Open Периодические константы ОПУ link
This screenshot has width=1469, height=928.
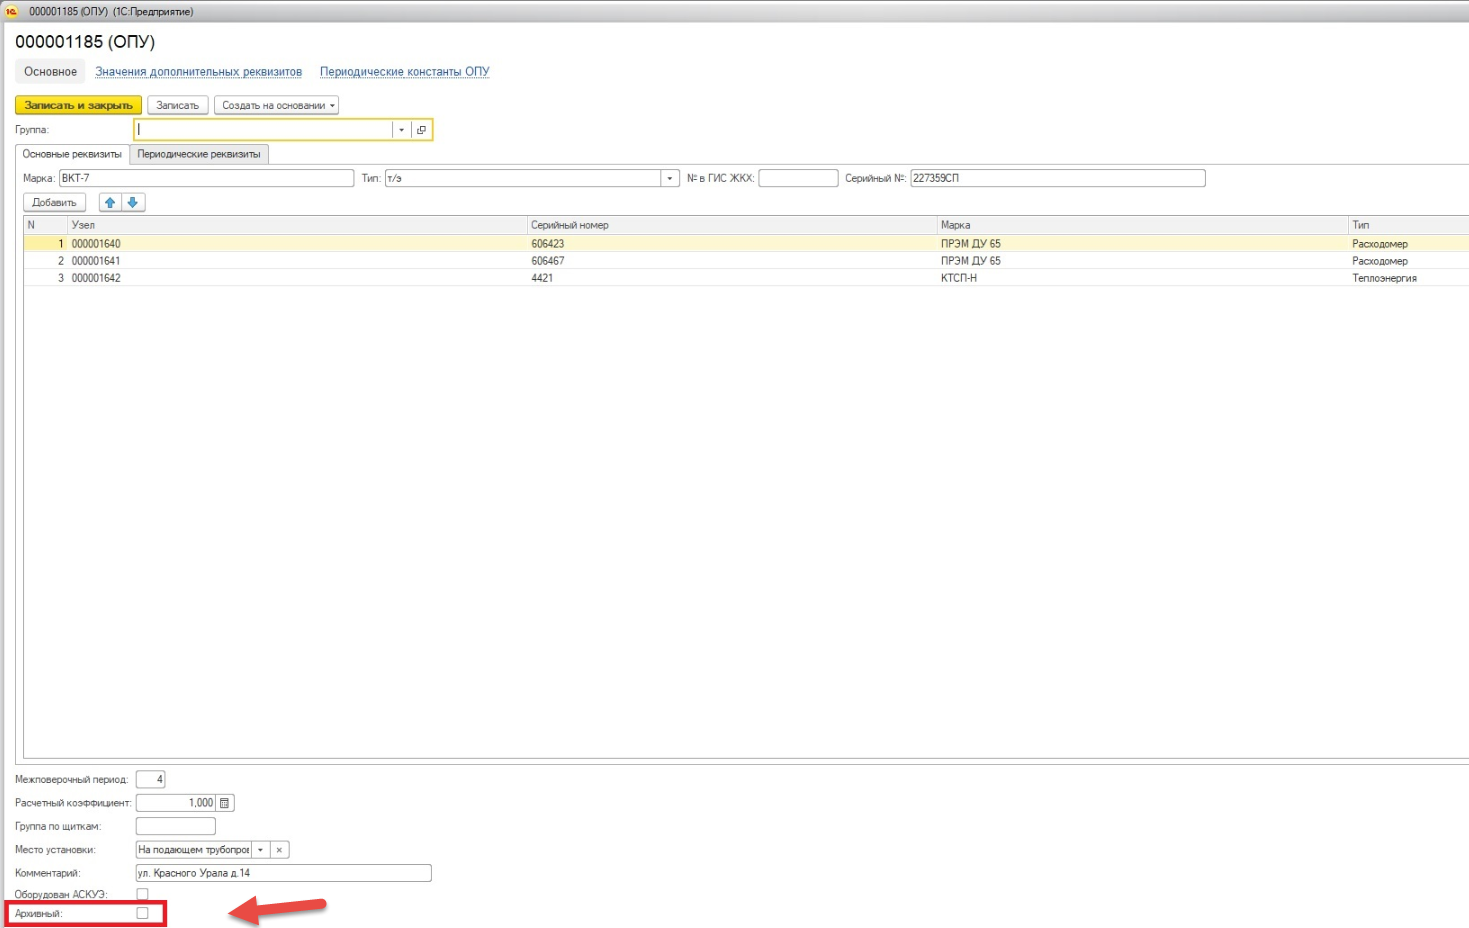(404, 72)
